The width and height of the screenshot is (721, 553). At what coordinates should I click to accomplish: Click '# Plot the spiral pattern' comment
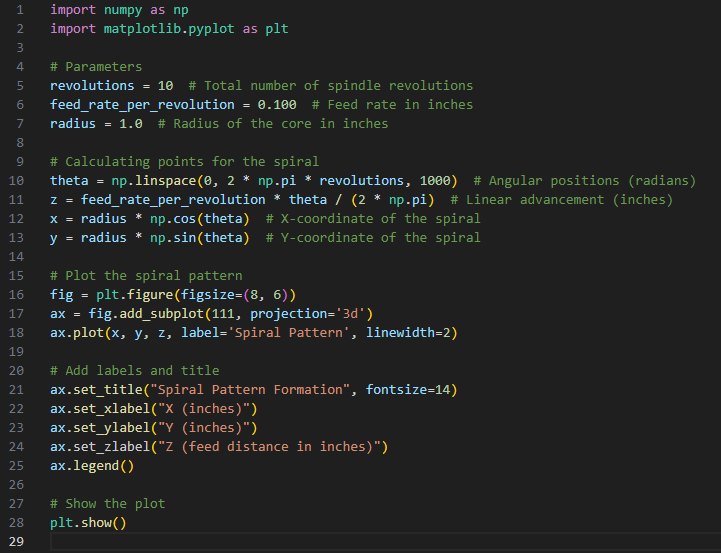click(x=146, y=276)
